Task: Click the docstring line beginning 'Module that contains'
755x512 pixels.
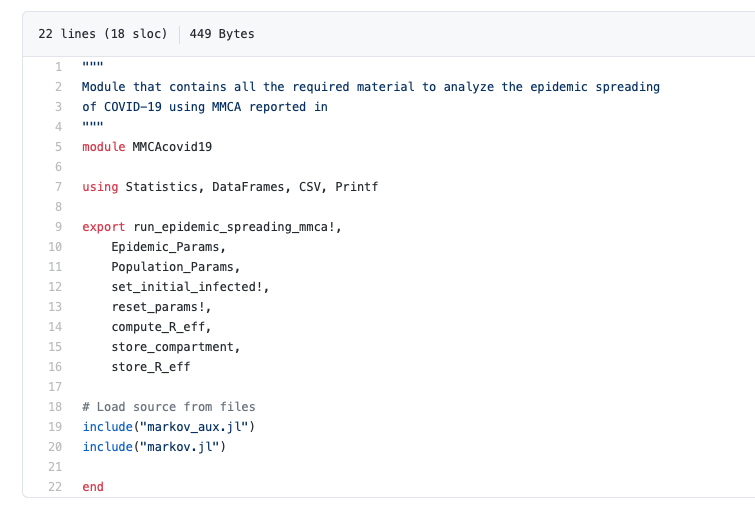Action: click(x=371, y=87)
